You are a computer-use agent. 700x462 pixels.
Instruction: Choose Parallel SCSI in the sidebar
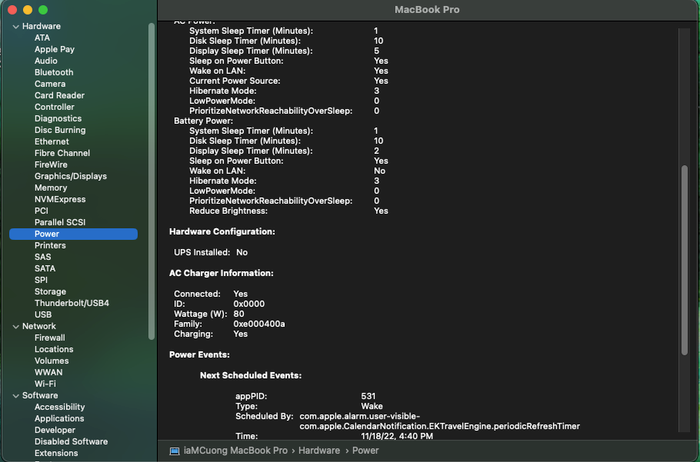click(60, 222)
